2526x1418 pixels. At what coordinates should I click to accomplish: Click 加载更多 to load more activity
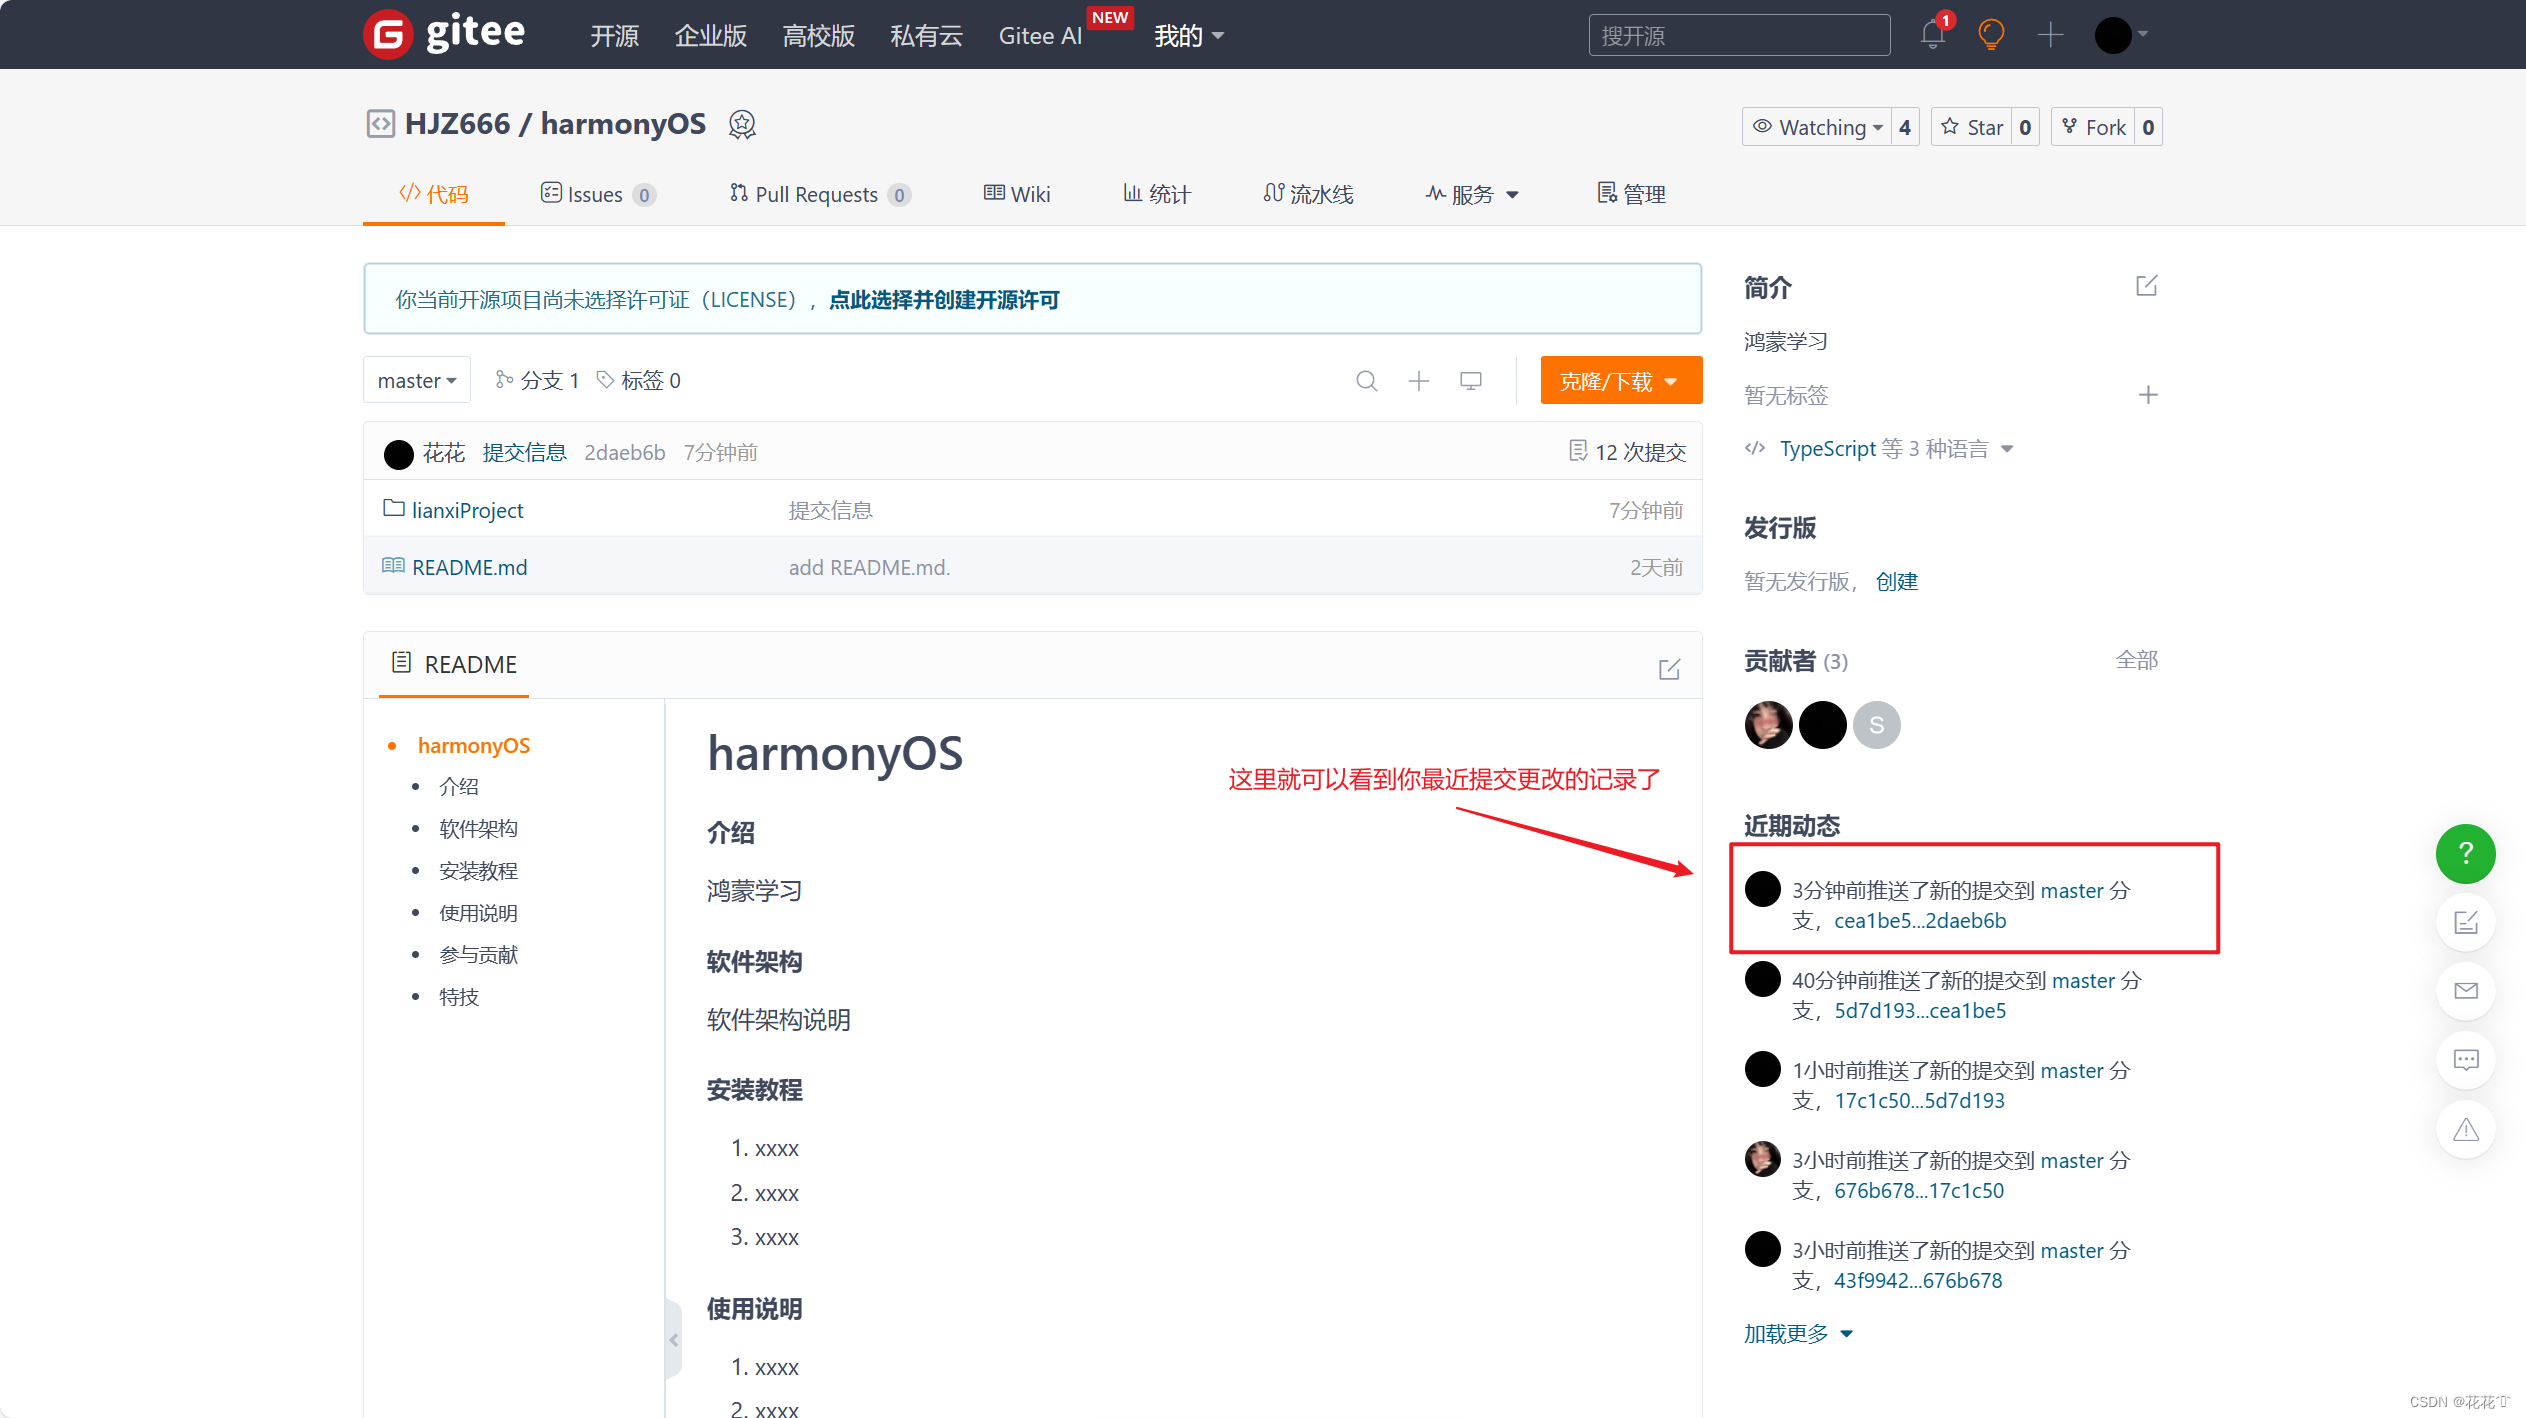coord(1798,1334)
